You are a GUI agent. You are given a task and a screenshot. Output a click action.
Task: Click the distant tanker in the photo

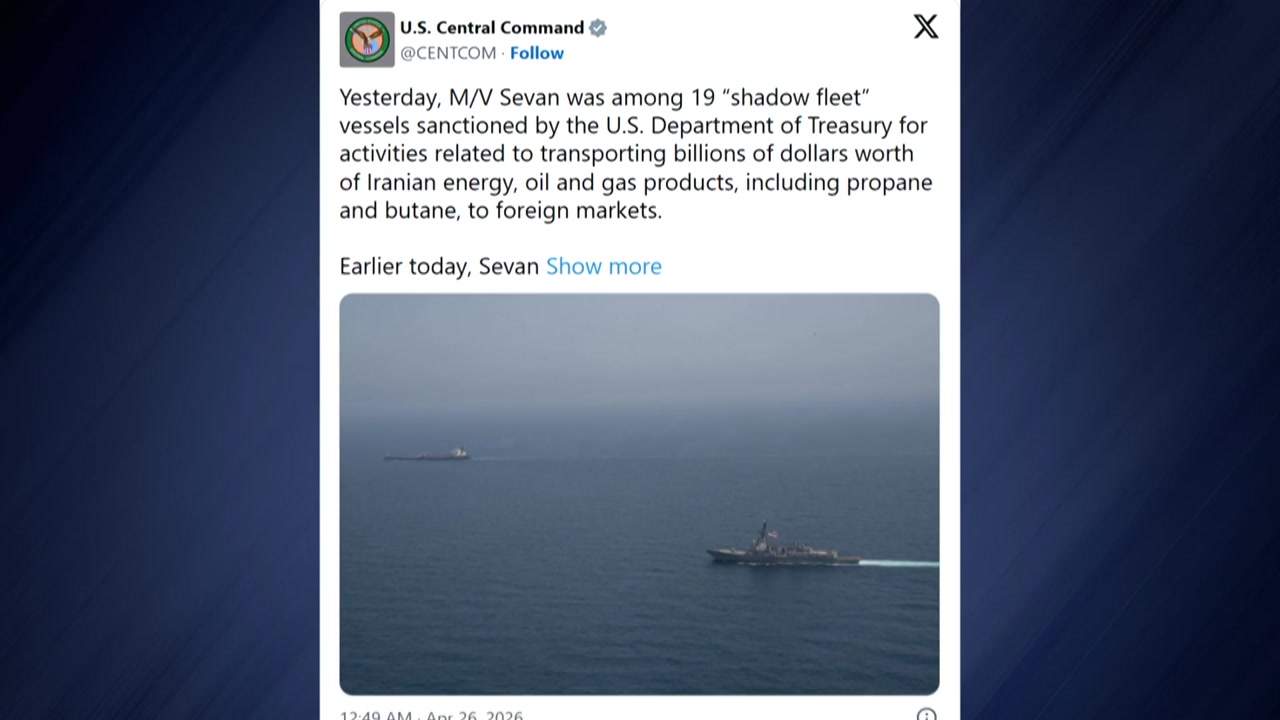tap(428, 455)
